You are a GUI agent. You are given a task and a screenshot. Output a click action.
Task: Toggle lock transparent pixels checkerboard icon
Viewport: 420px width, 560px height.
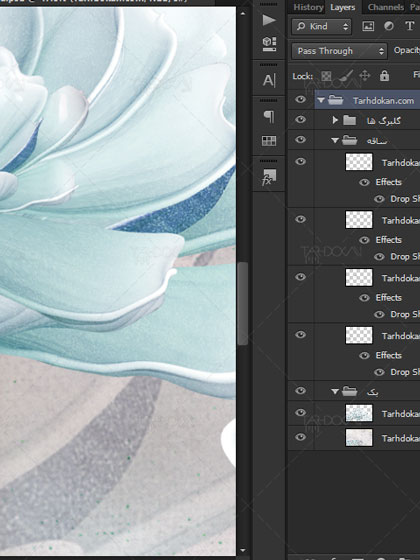[326, 76]
